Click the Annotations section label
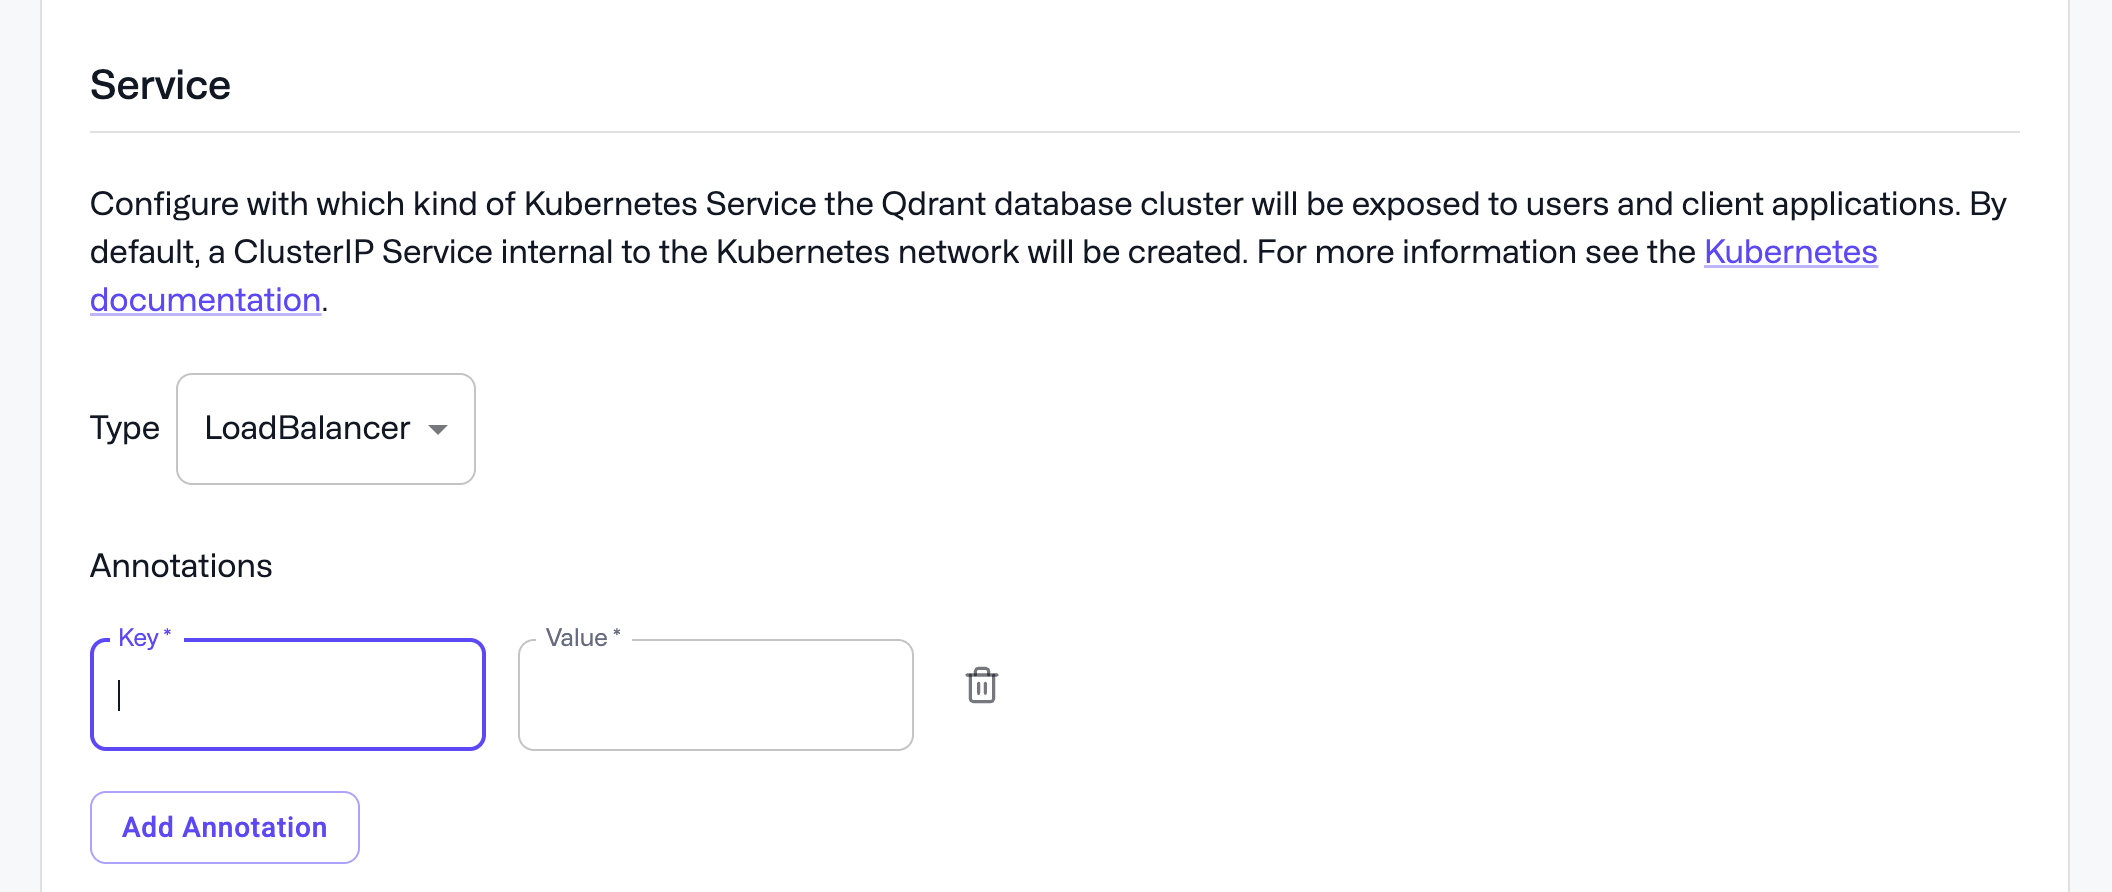Image resolution: width=2112 pixels, height=892 pixels. [x=181, y=564]
